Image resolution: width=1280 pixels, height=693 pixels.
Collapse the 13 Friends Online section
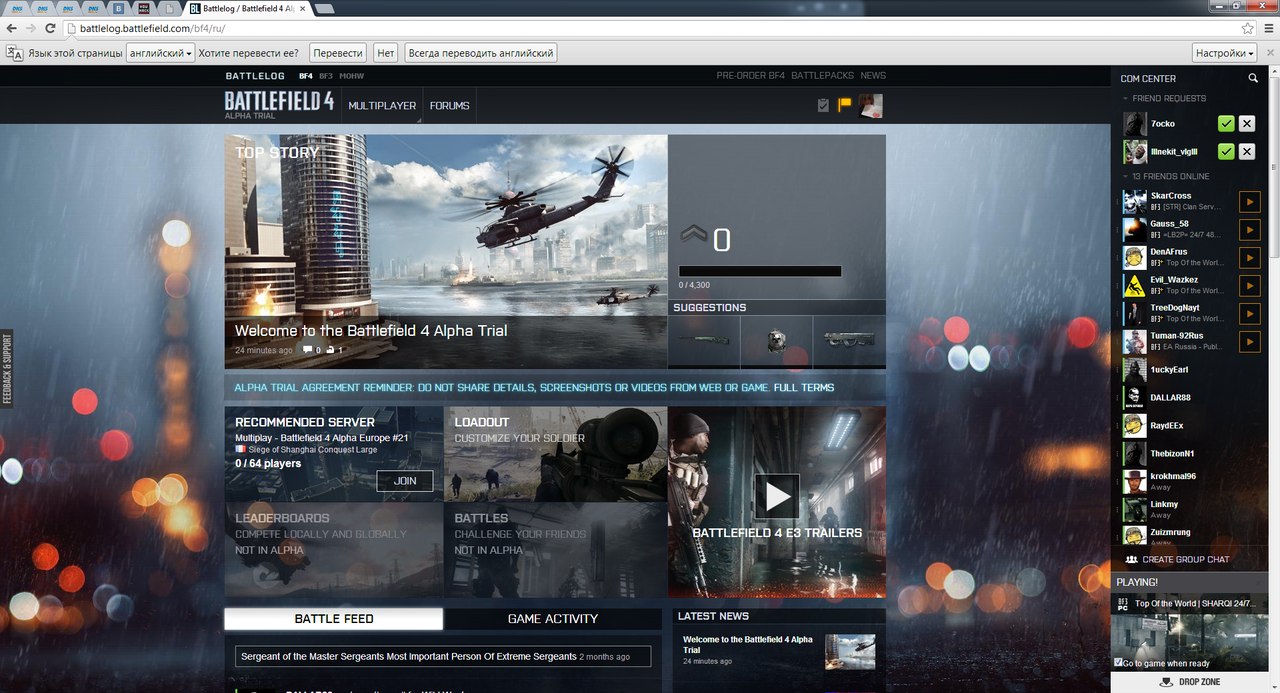[x=1165, y=176]
